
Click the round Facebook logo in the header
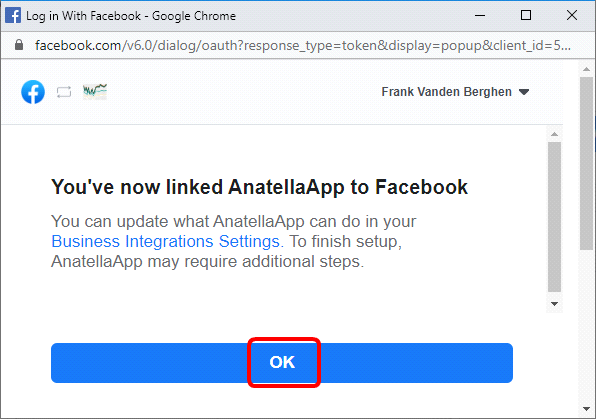[33, 92]
